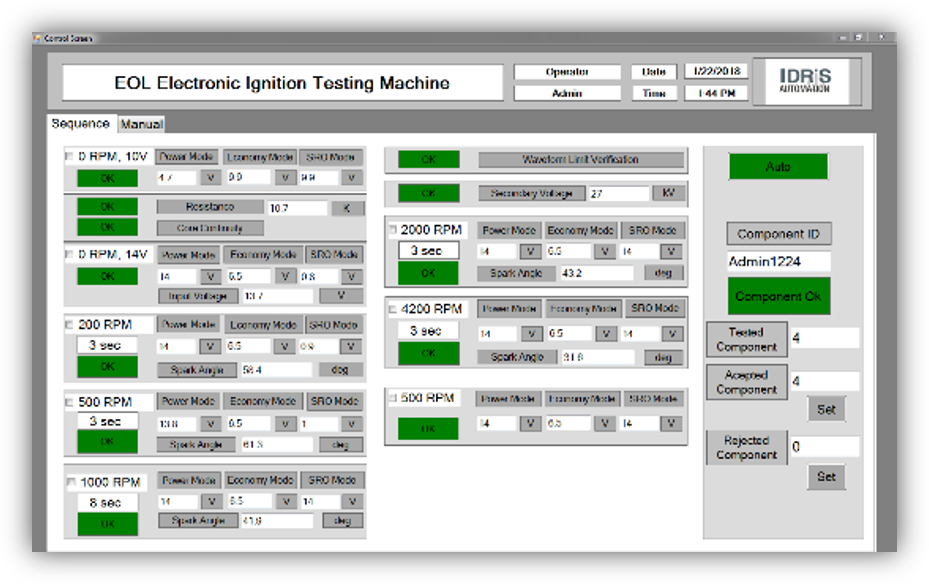Click the KV unit button beside Secondary Voltage
The image size is (929, 584).
(669, 193)
